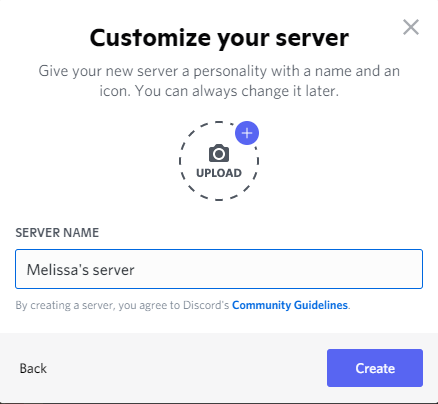Click the subtitle text about personality

219,81
